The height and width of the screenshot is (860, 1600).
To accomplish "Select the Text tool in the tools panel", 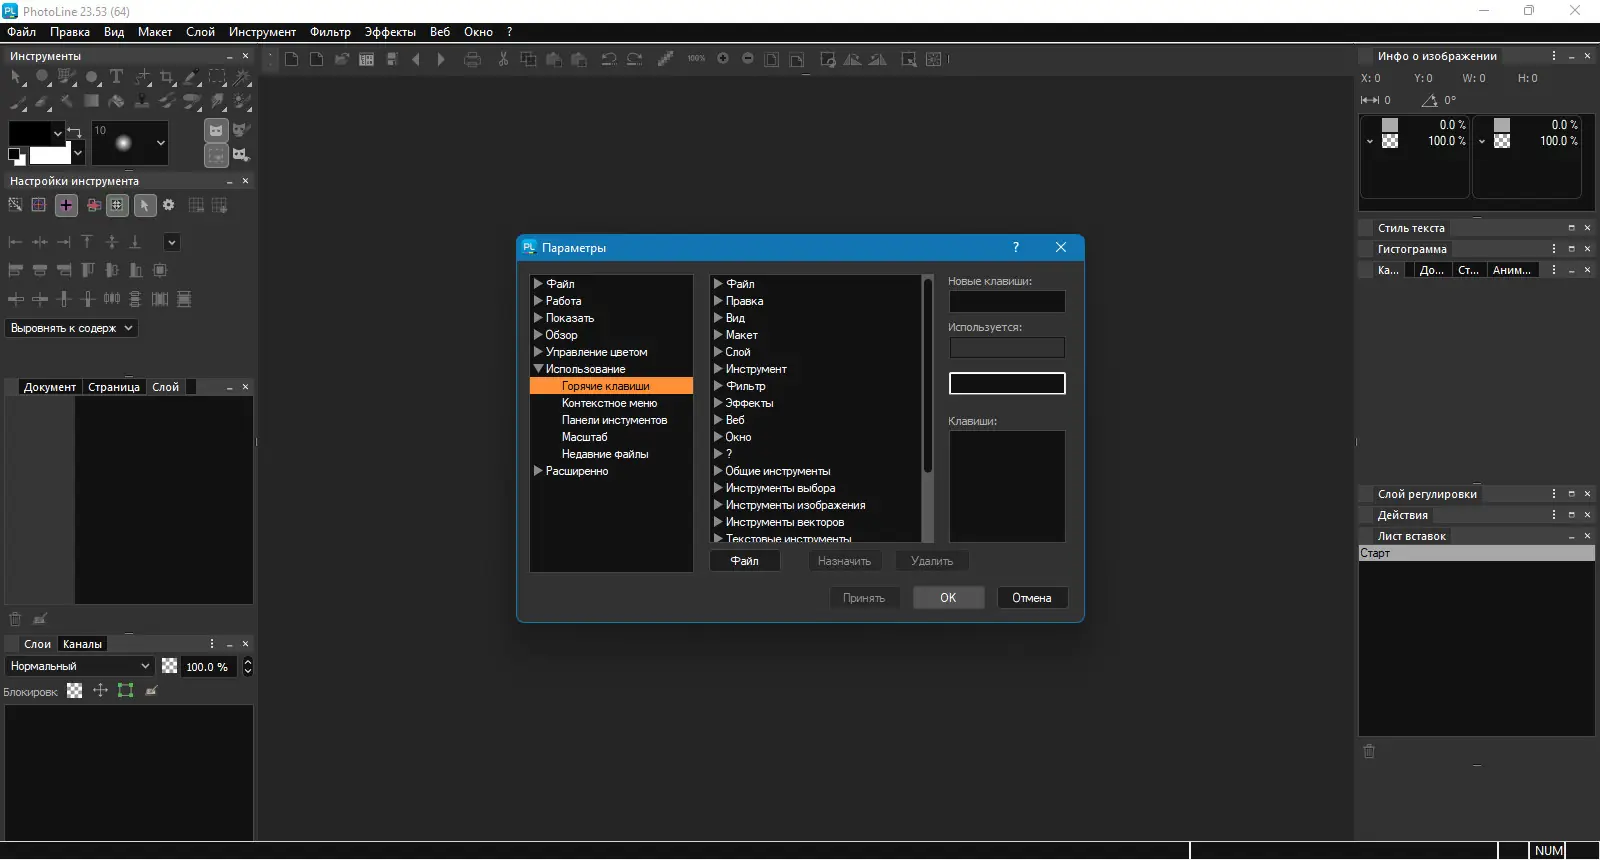I will (x=116, y=77).
